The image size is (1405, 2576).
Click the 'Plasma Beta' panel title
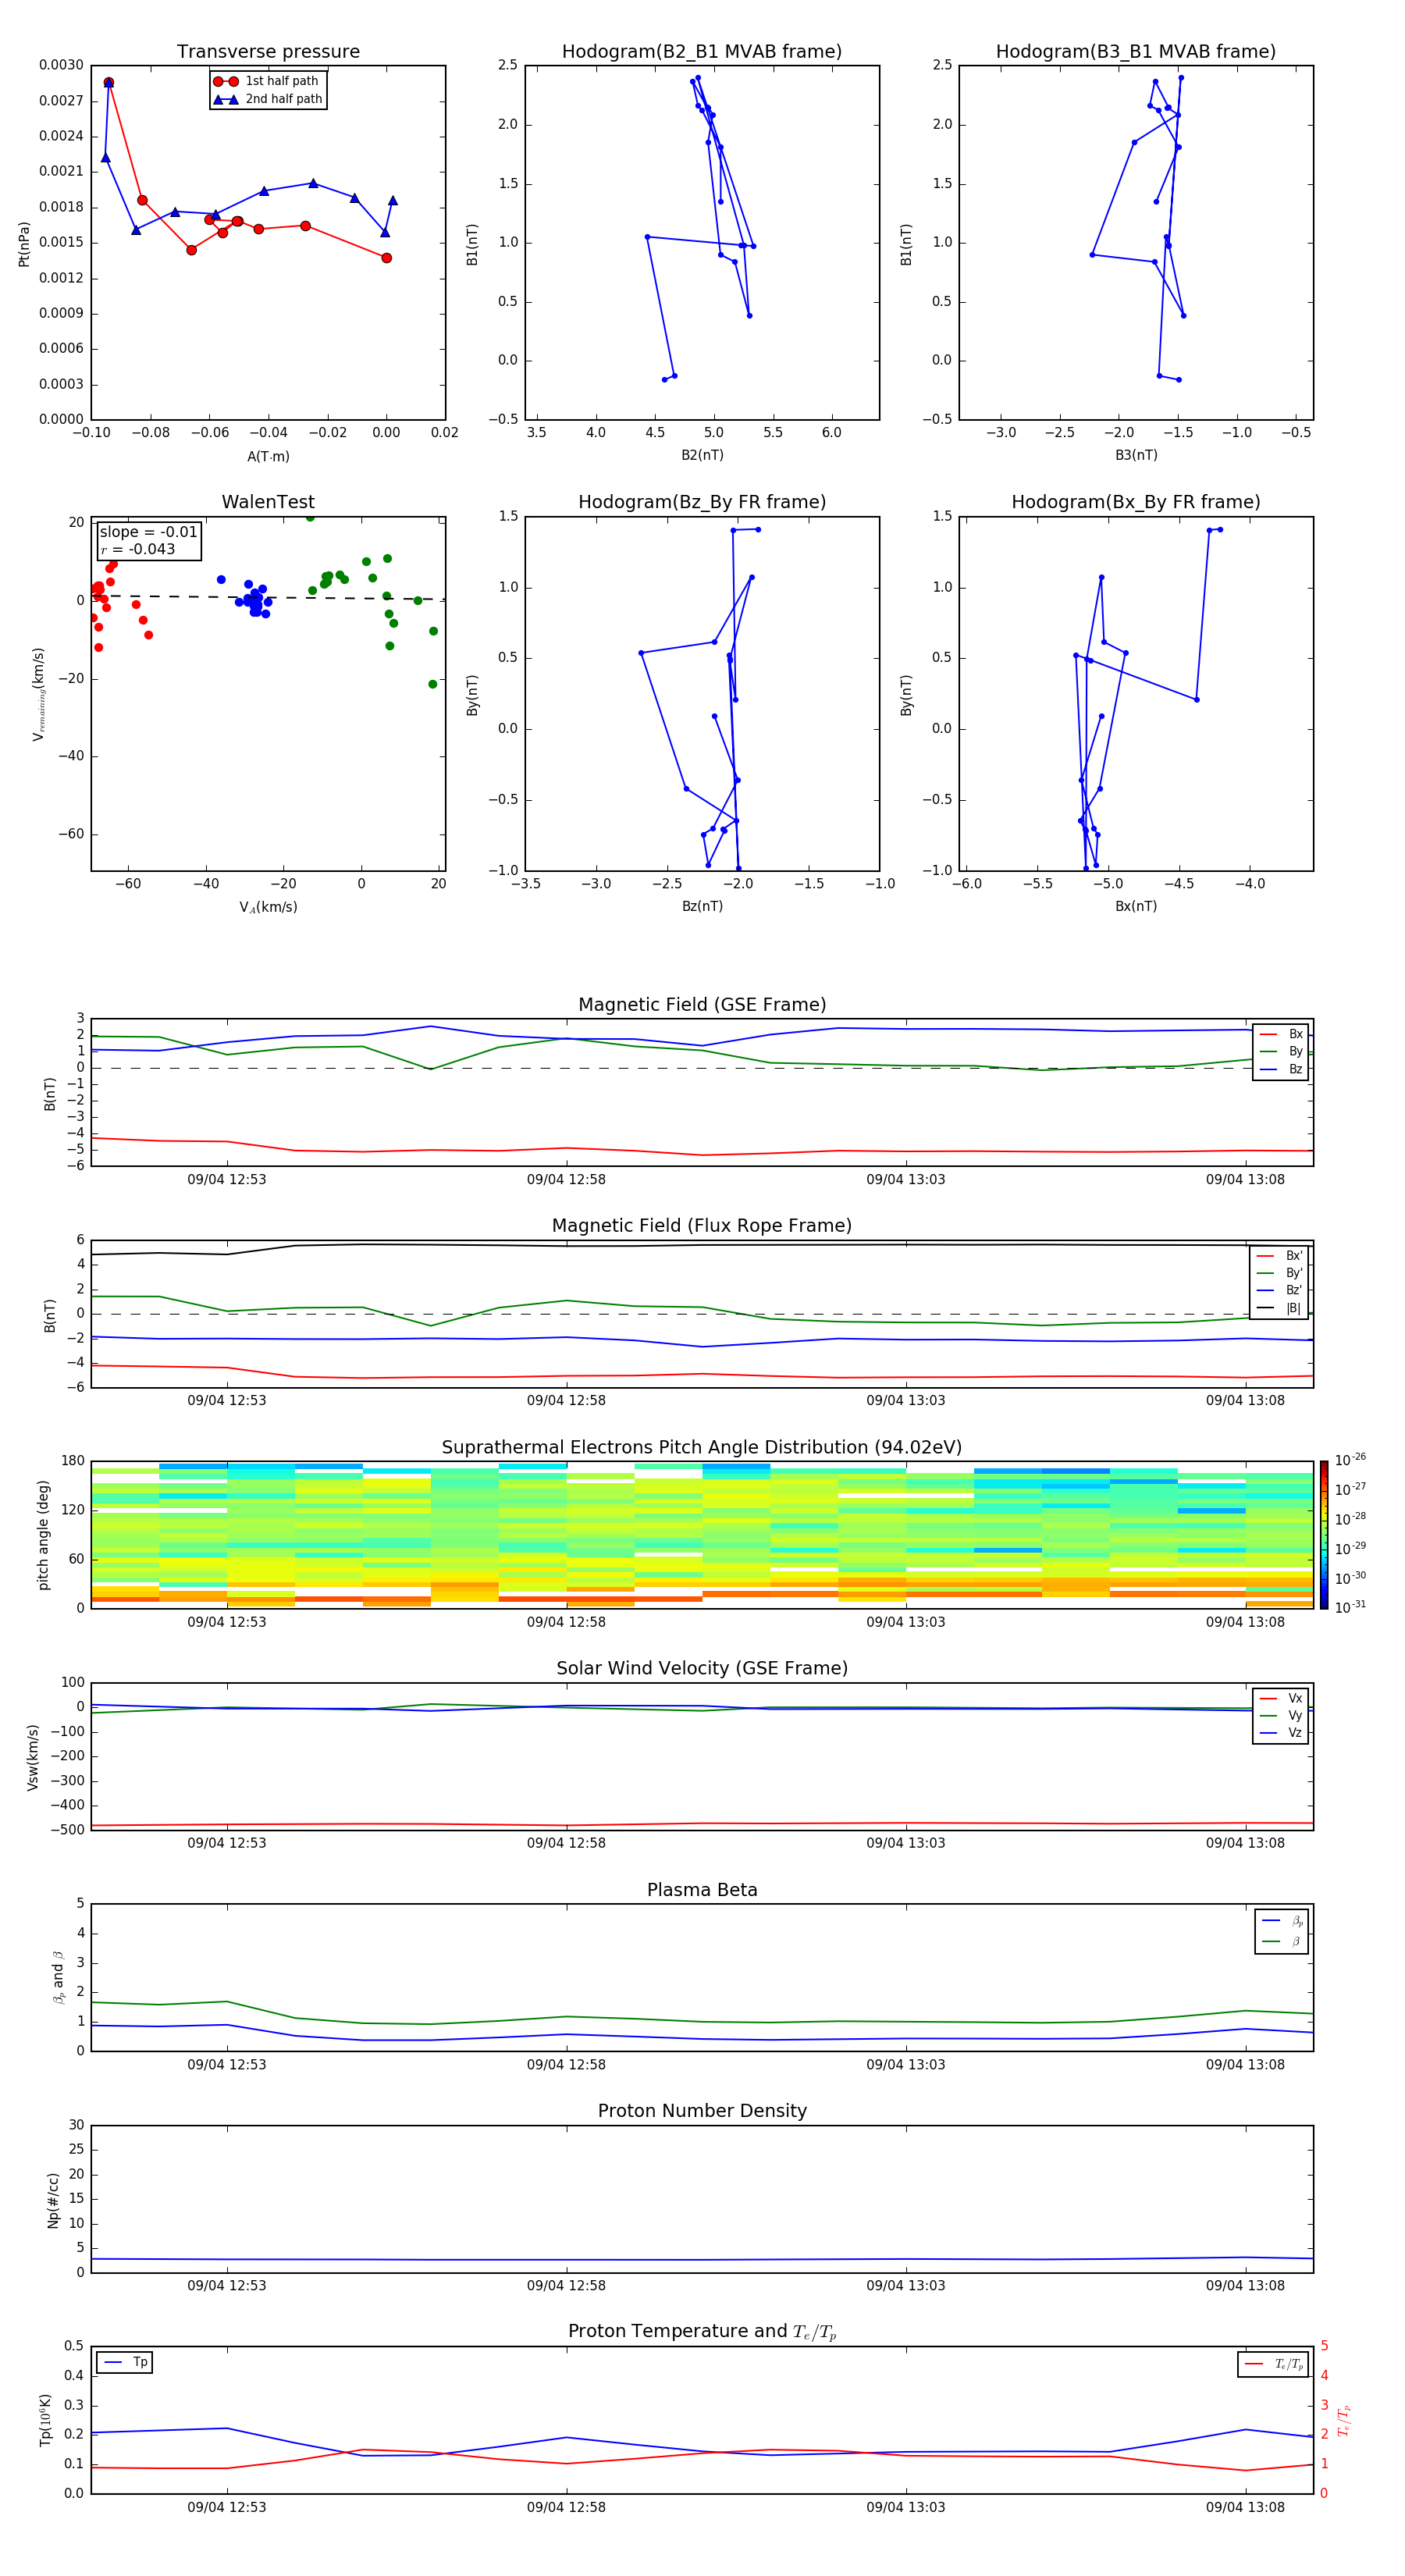pyautogui.click(x=702, y=1890)
